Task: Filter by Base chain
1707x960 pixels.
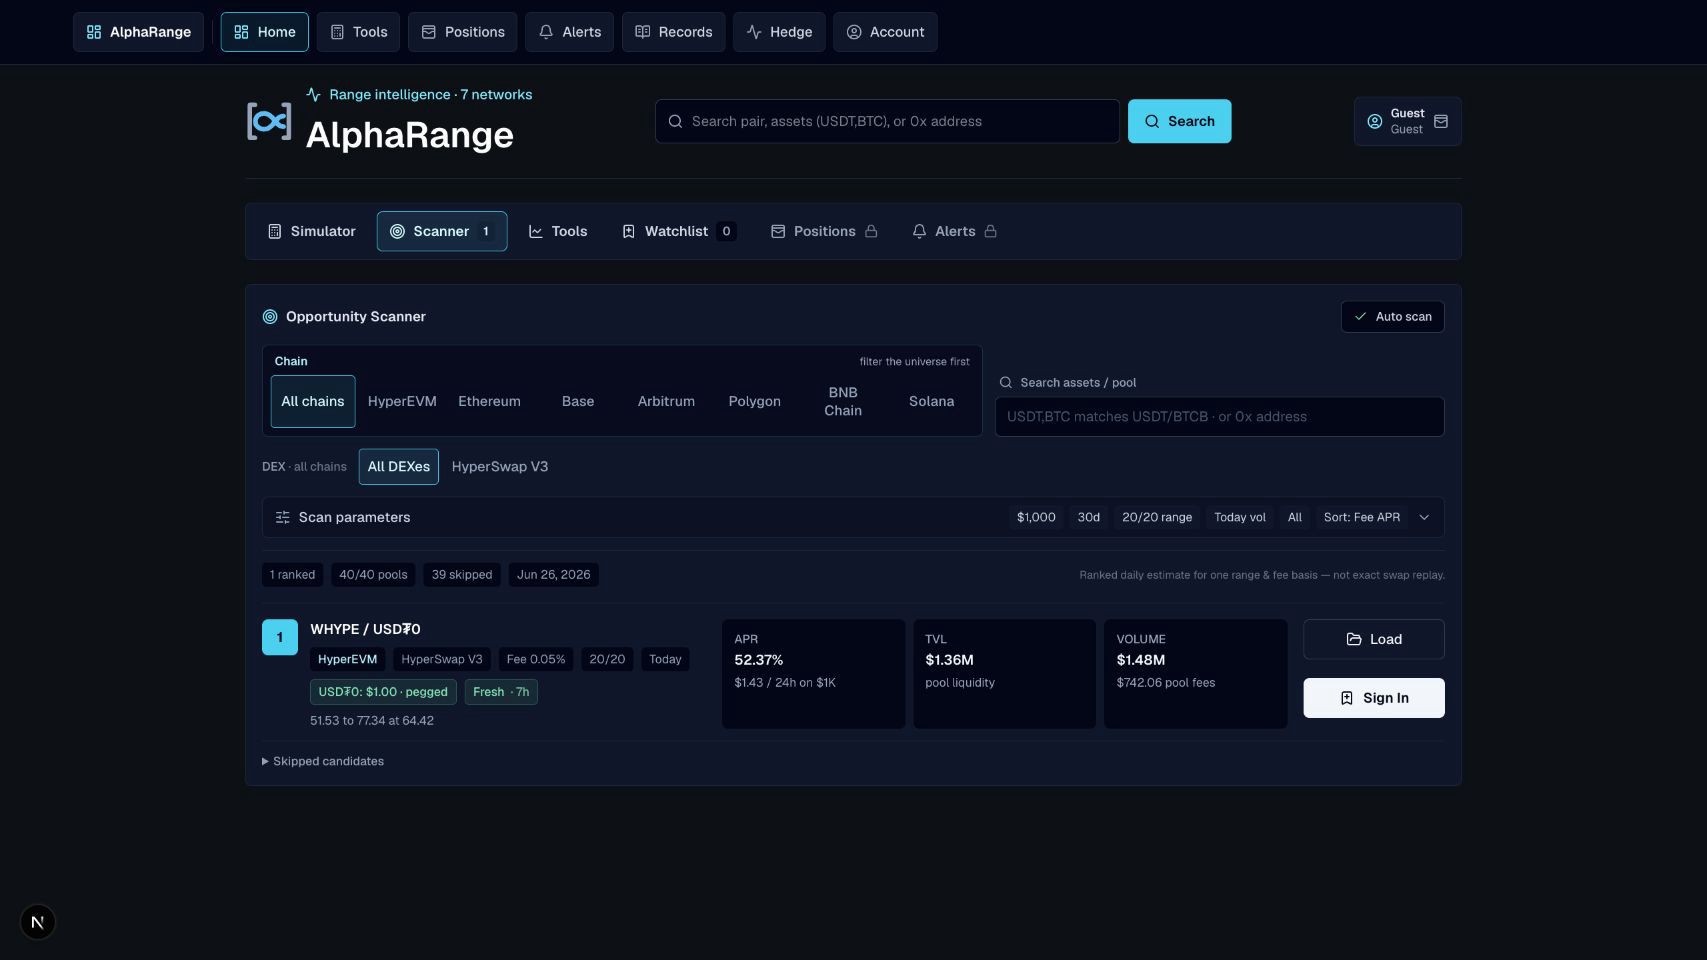Action: pos(578,401)
